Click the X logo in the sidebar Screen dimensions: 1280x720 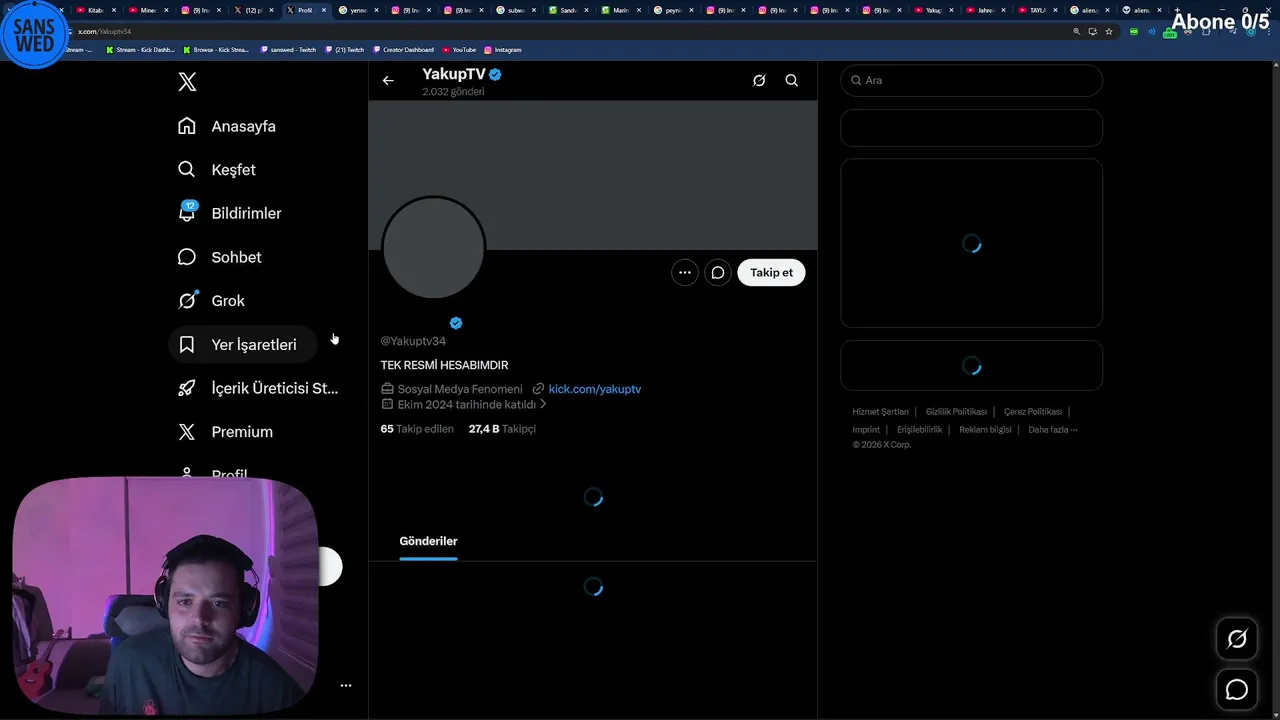[187, 82]
